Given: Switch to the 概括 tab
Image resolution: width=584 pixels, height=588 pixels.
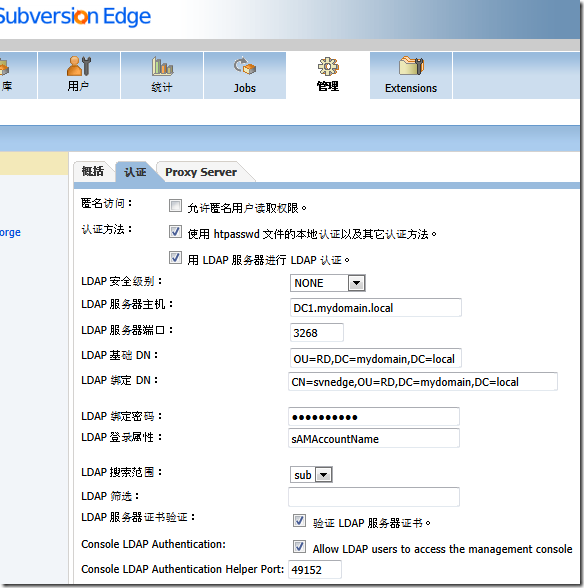Looking at the screenshot, I should point(93,172).
